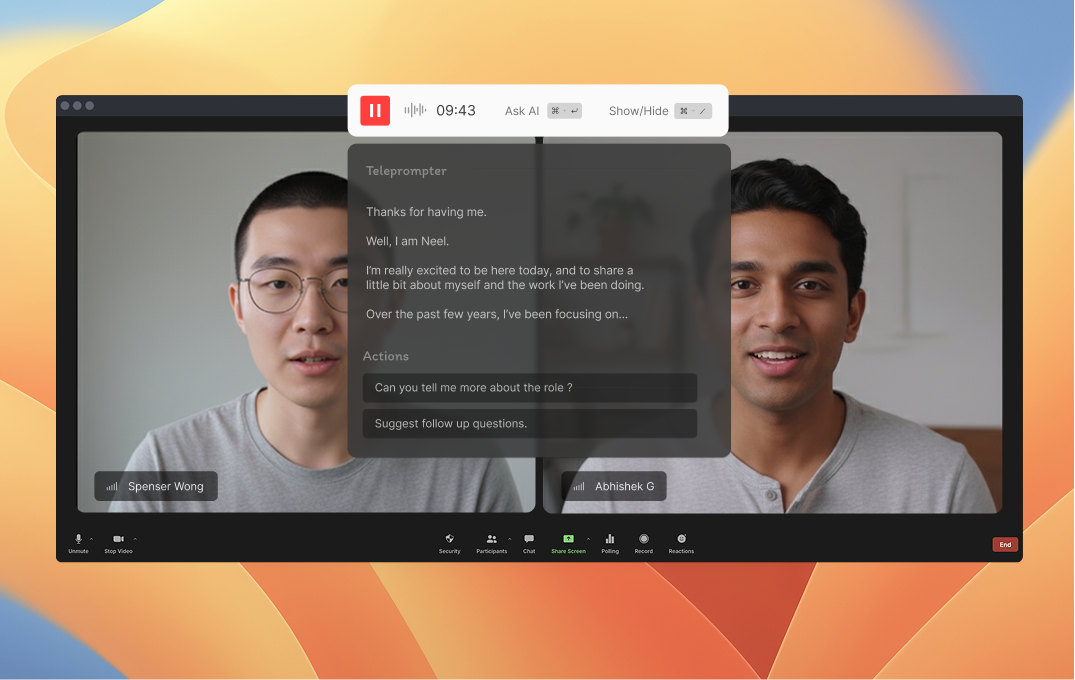Open the Chat panel
The height and width of the screenshot is (680, 1075).
pyautogui.click(x=529, y=544)
